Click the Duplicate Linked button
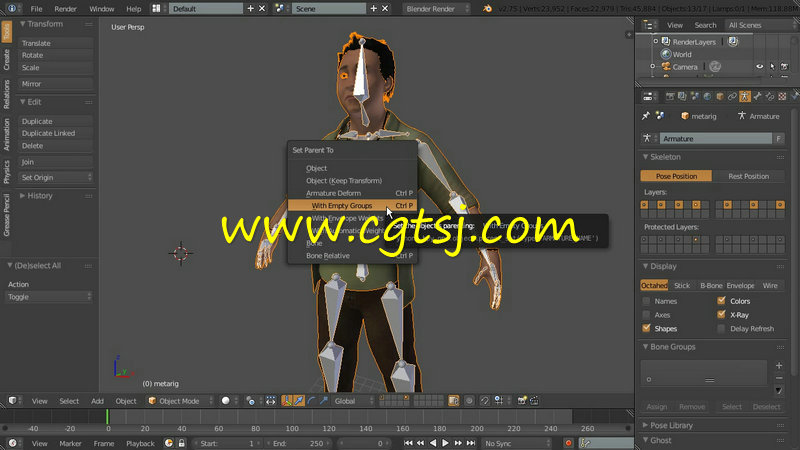Viewport: 800px width, 450px height. pyautogui.click(x=56, y=133)
